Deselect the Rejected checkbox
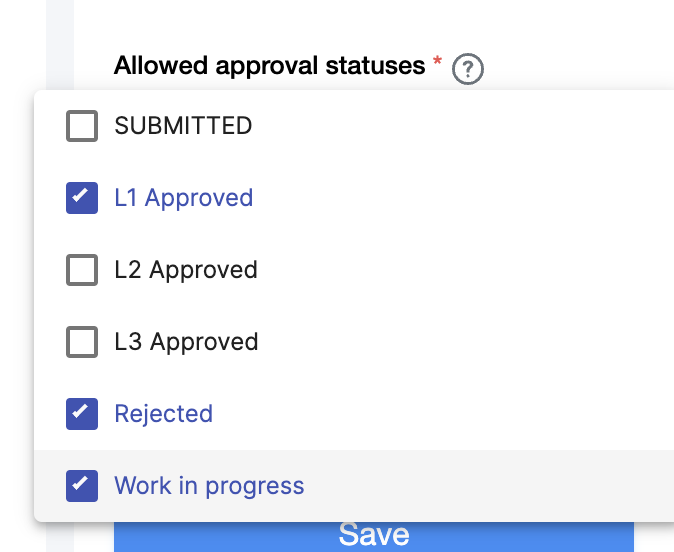Screen dimensions: 674x552 [x=82, y=414]
